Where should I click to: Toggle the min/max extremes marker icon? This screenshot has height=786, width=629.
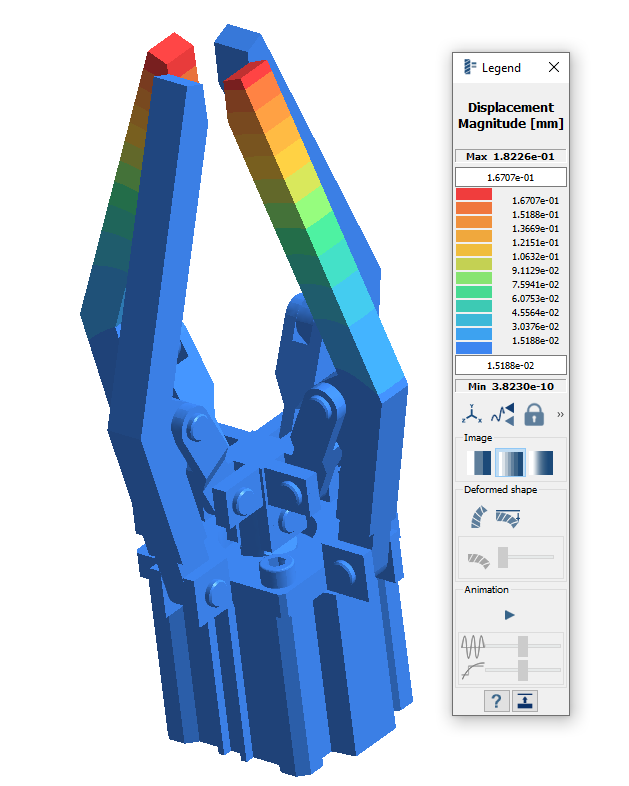coord(503,415)
